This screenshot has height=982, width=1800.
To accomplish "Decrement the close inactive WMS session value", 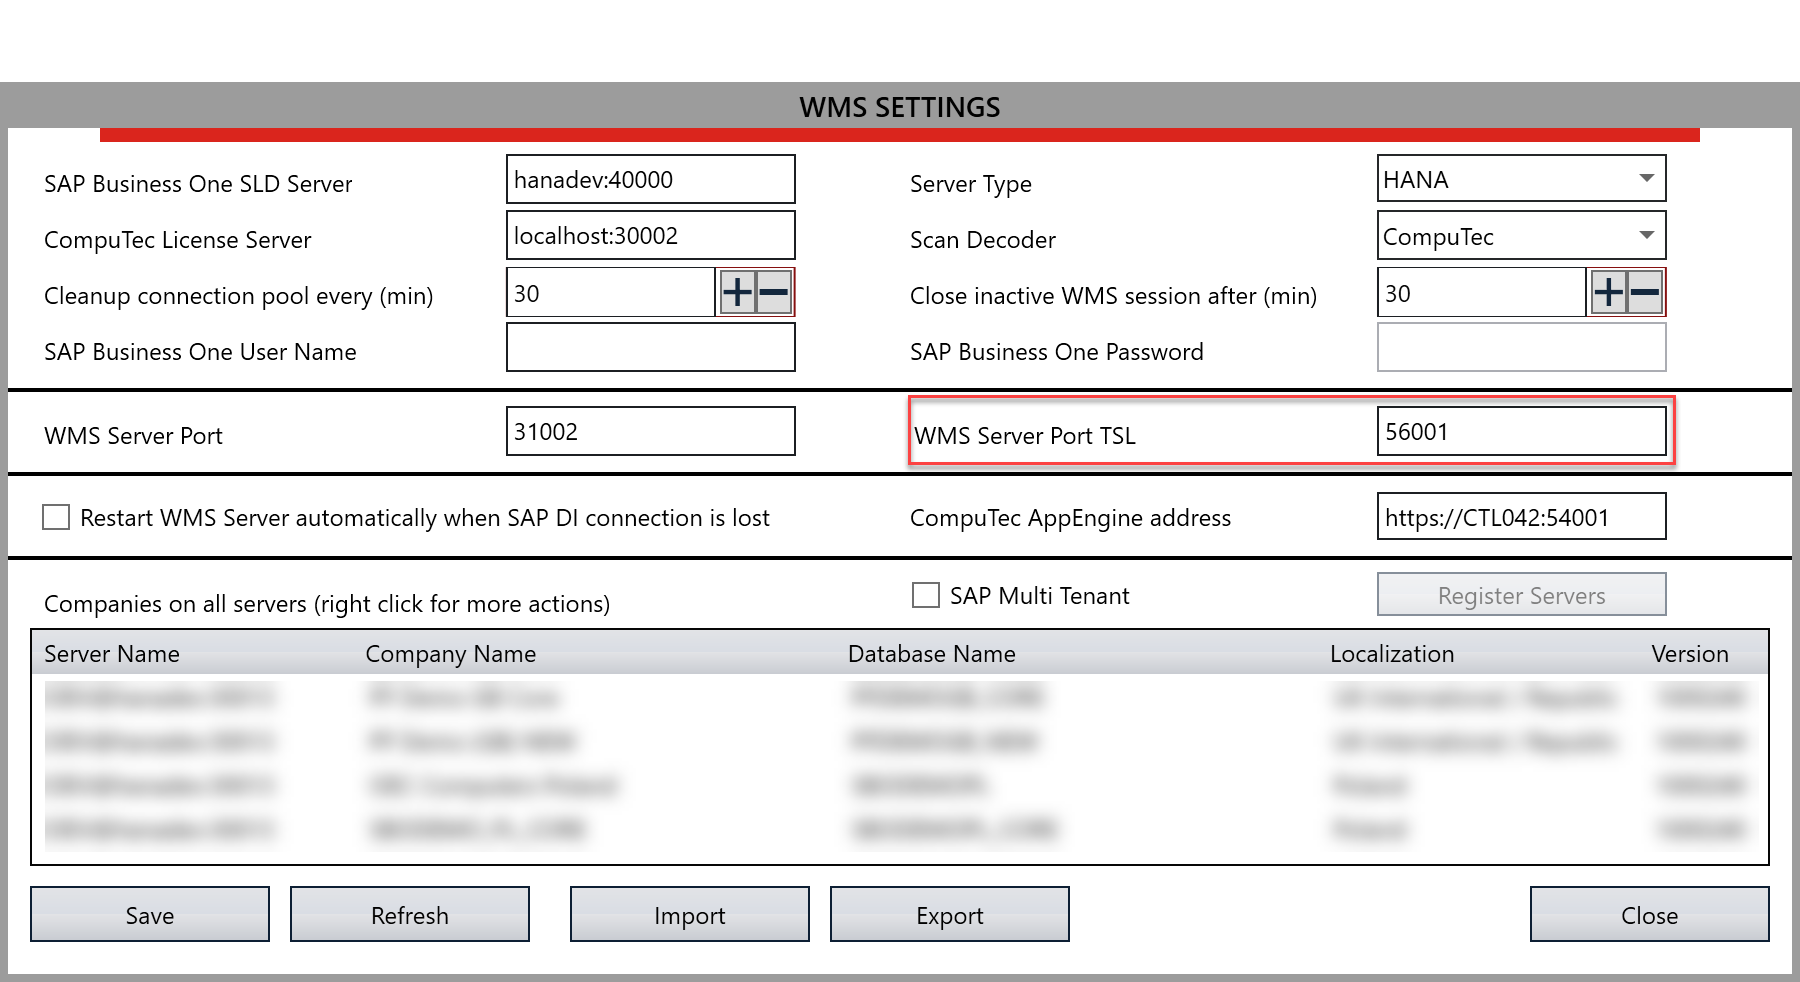I will [1643, 292].
